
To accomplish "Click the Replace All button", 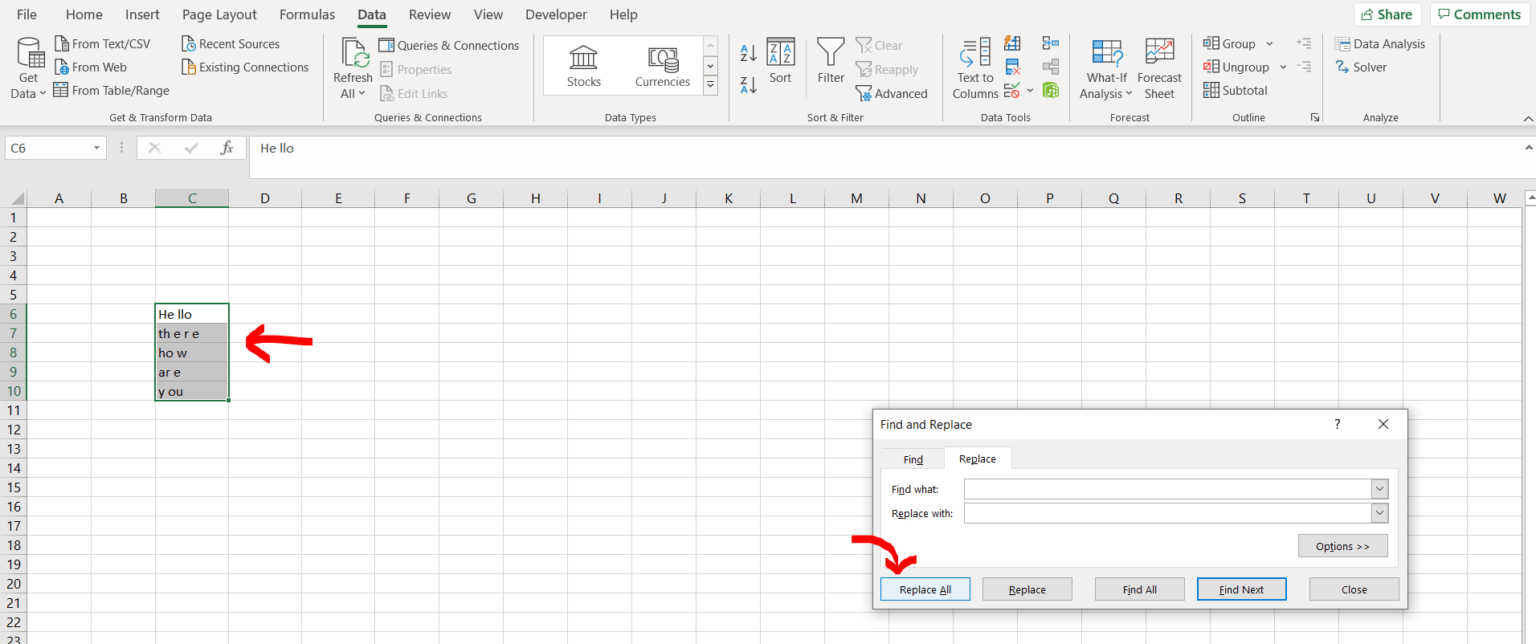I will (924, 589).
